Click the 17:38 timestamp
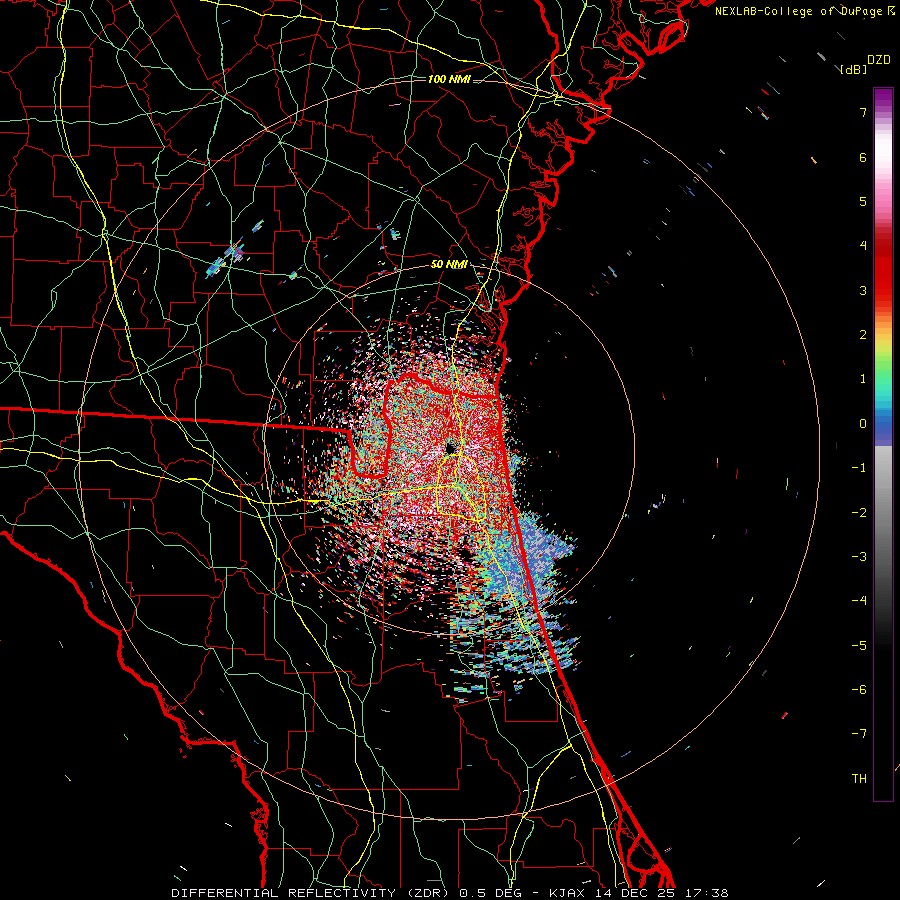 coord(709,893)
